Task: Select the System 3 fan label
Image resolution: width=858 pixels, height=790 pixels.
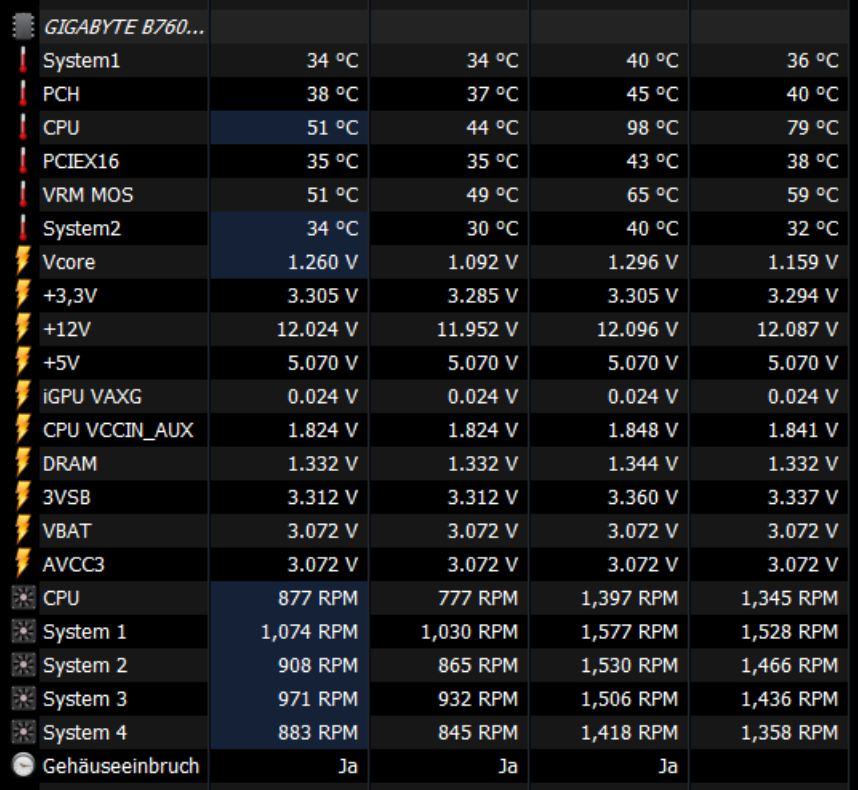Action: (x=84, y=699)
